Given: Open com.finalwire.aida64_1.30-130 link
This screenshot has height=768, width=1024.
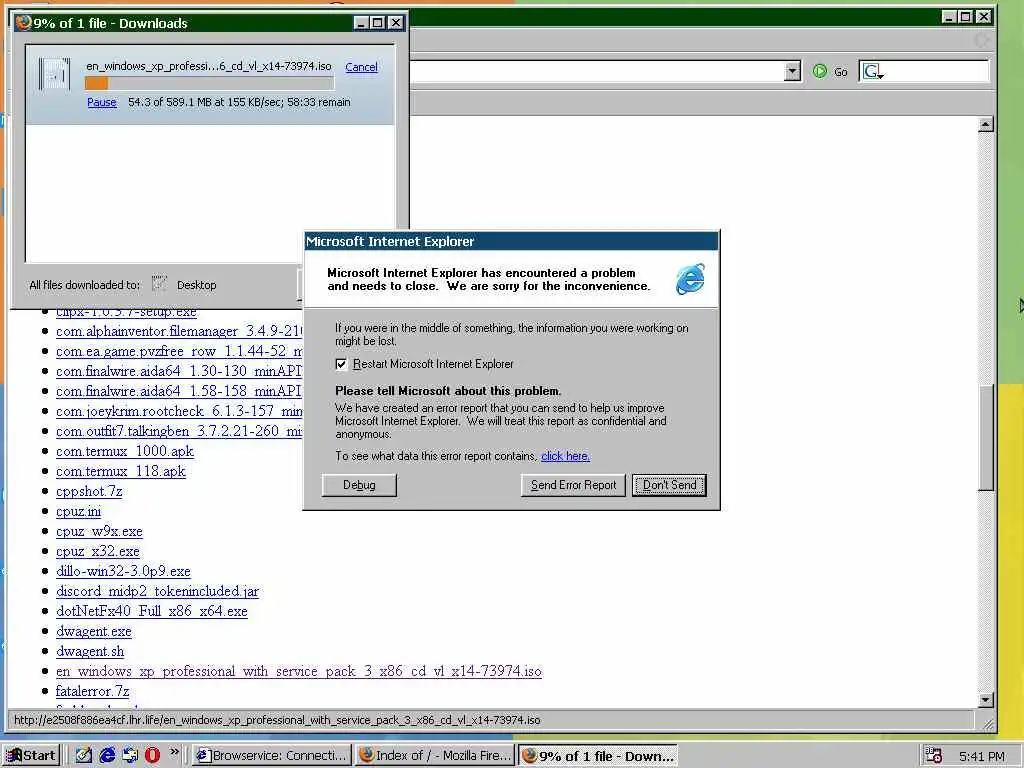Looking at the screenshot, I should pos(180,372).
